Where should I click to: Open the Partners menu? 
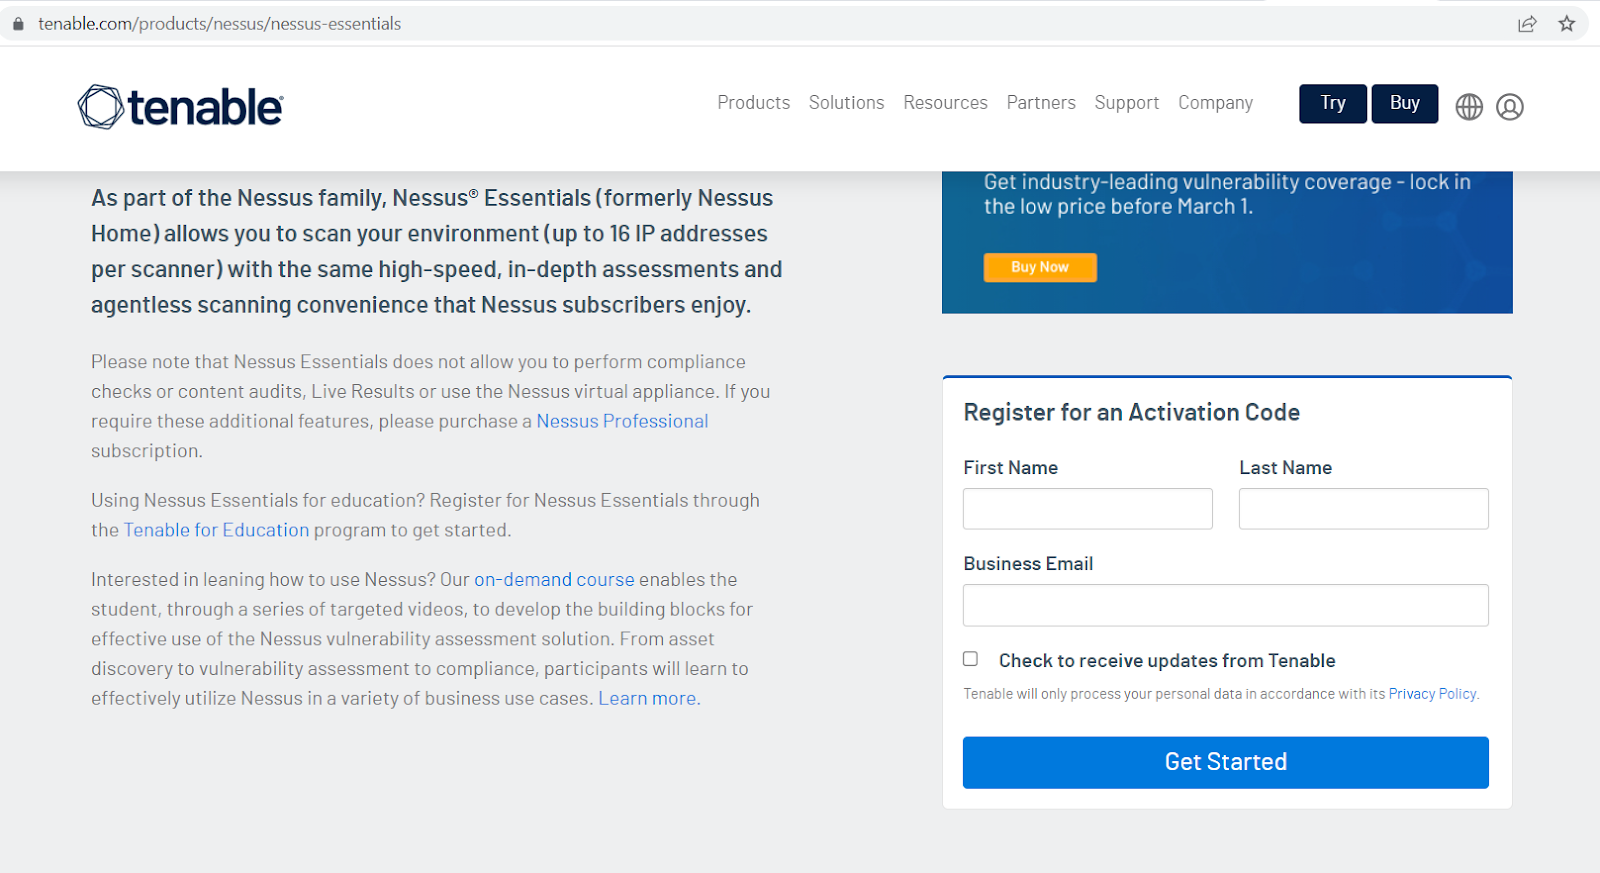coord(1041,103)
